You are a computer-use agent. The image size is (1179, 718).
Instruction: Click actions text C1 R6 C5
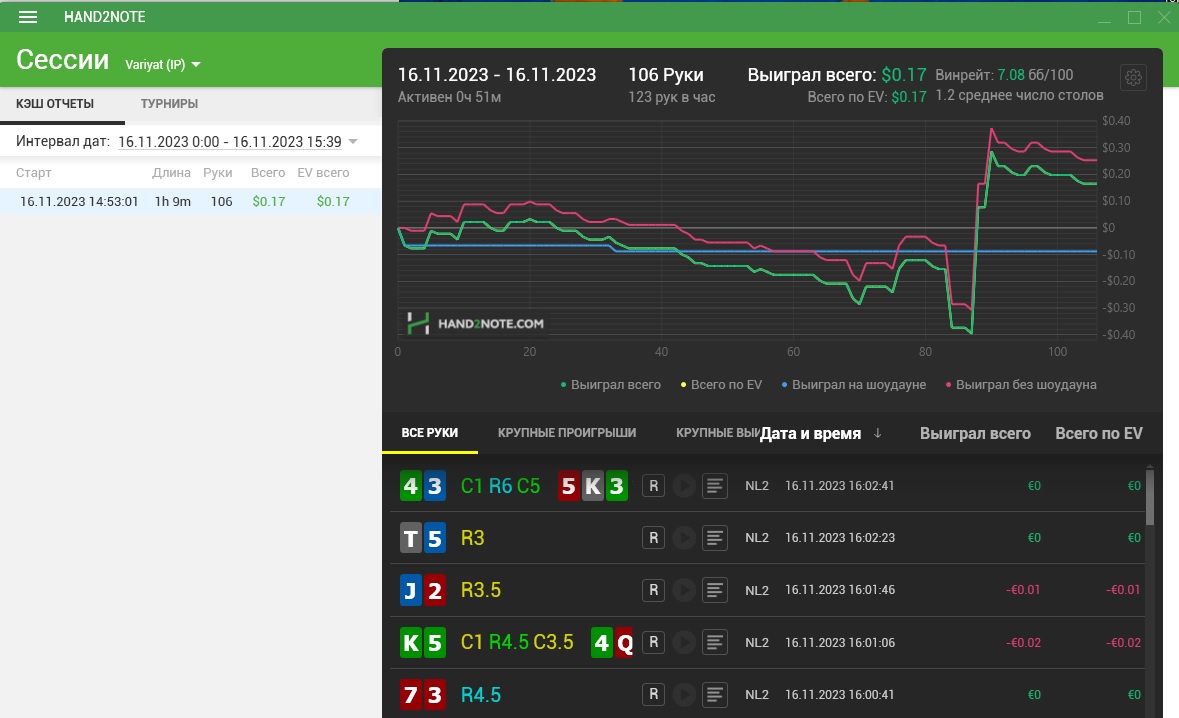click(x=500, y=486)
